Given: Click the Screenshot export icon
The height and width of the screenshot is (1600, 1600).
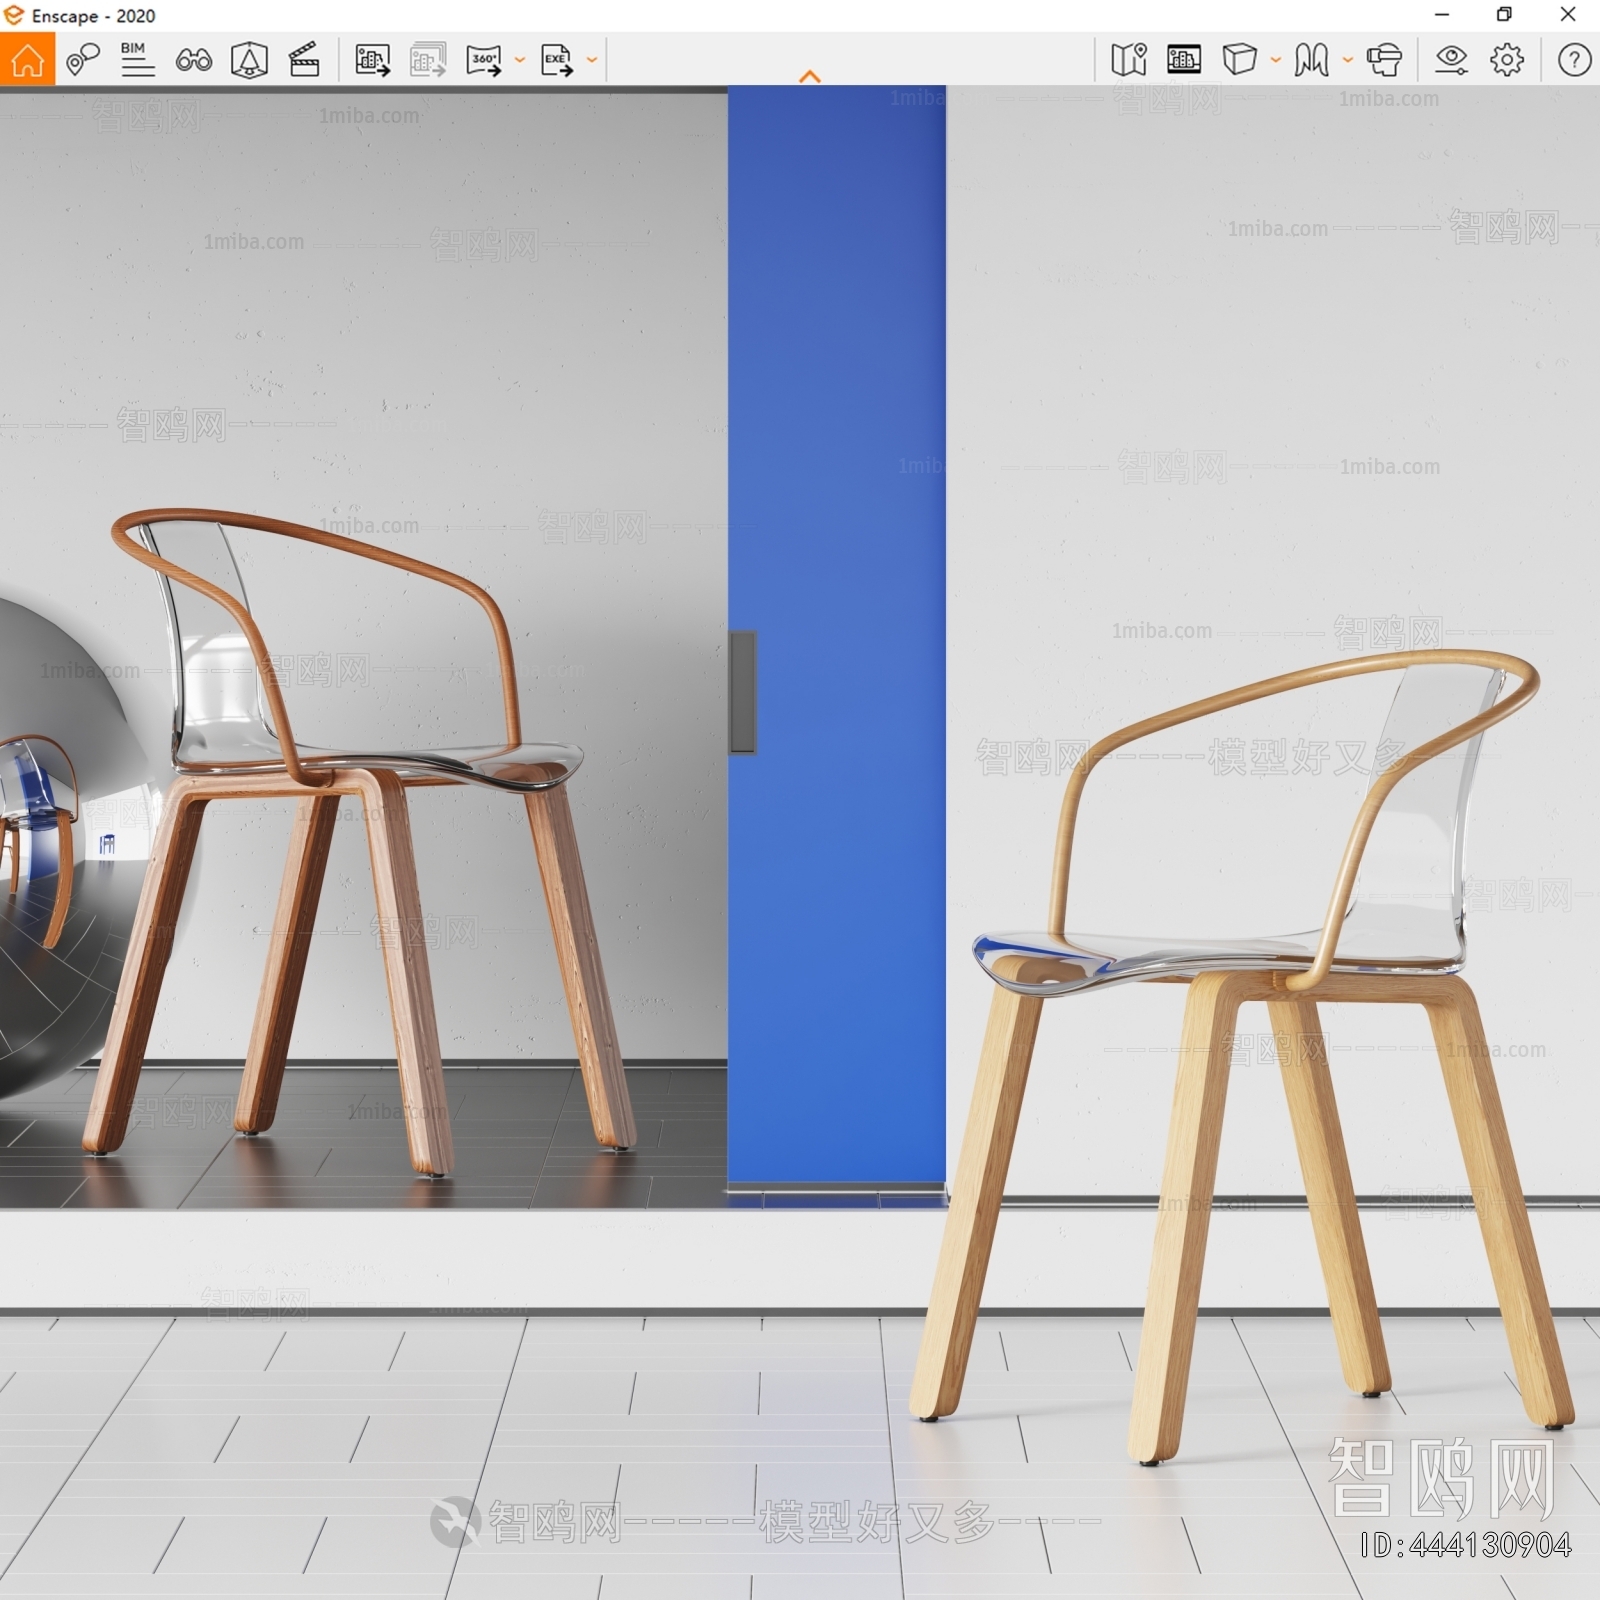Looking at the screenshot, I should pyautogui.click(x=372, y=60).
